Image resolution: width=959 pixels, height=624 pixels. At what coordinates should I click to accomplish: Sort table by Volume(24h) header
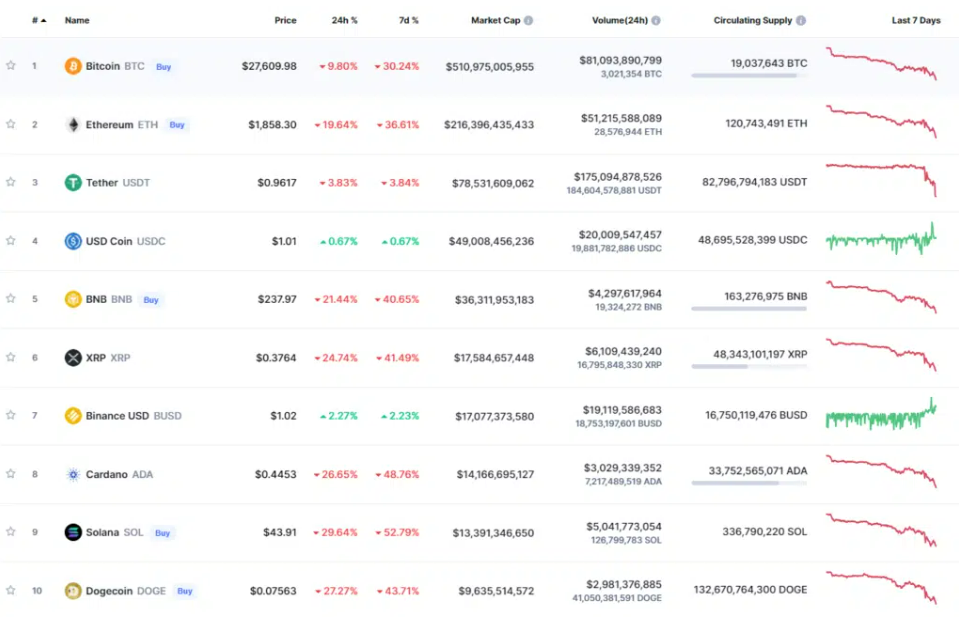tap(620, 20)
